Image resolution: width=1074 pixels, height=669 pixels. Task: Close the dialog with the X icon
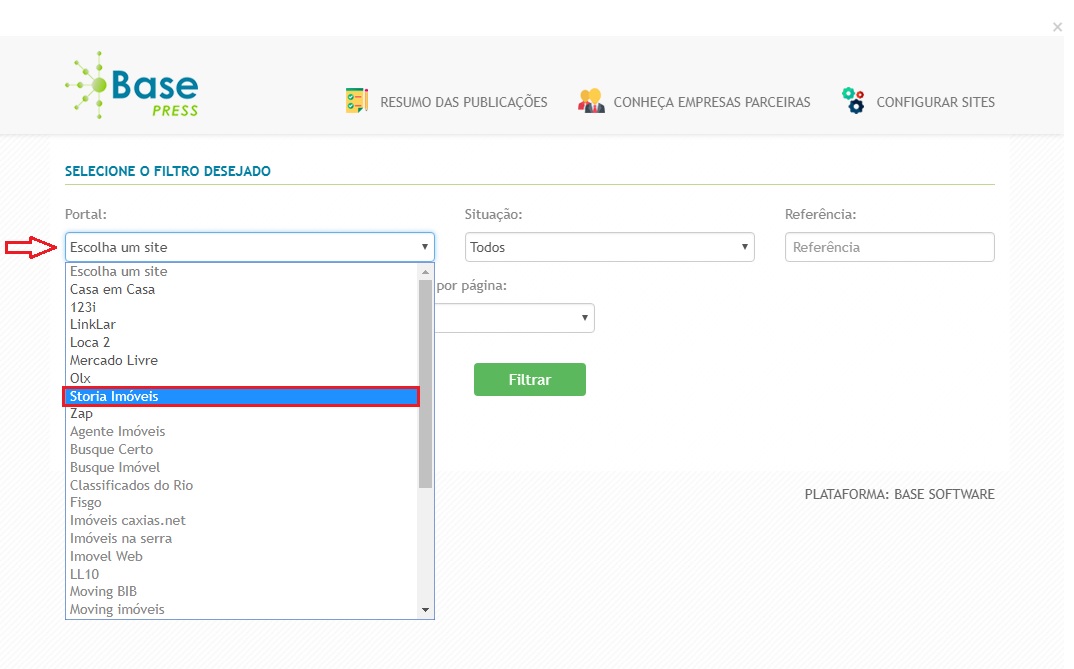pyautogui.click(x=1057, y=28)
